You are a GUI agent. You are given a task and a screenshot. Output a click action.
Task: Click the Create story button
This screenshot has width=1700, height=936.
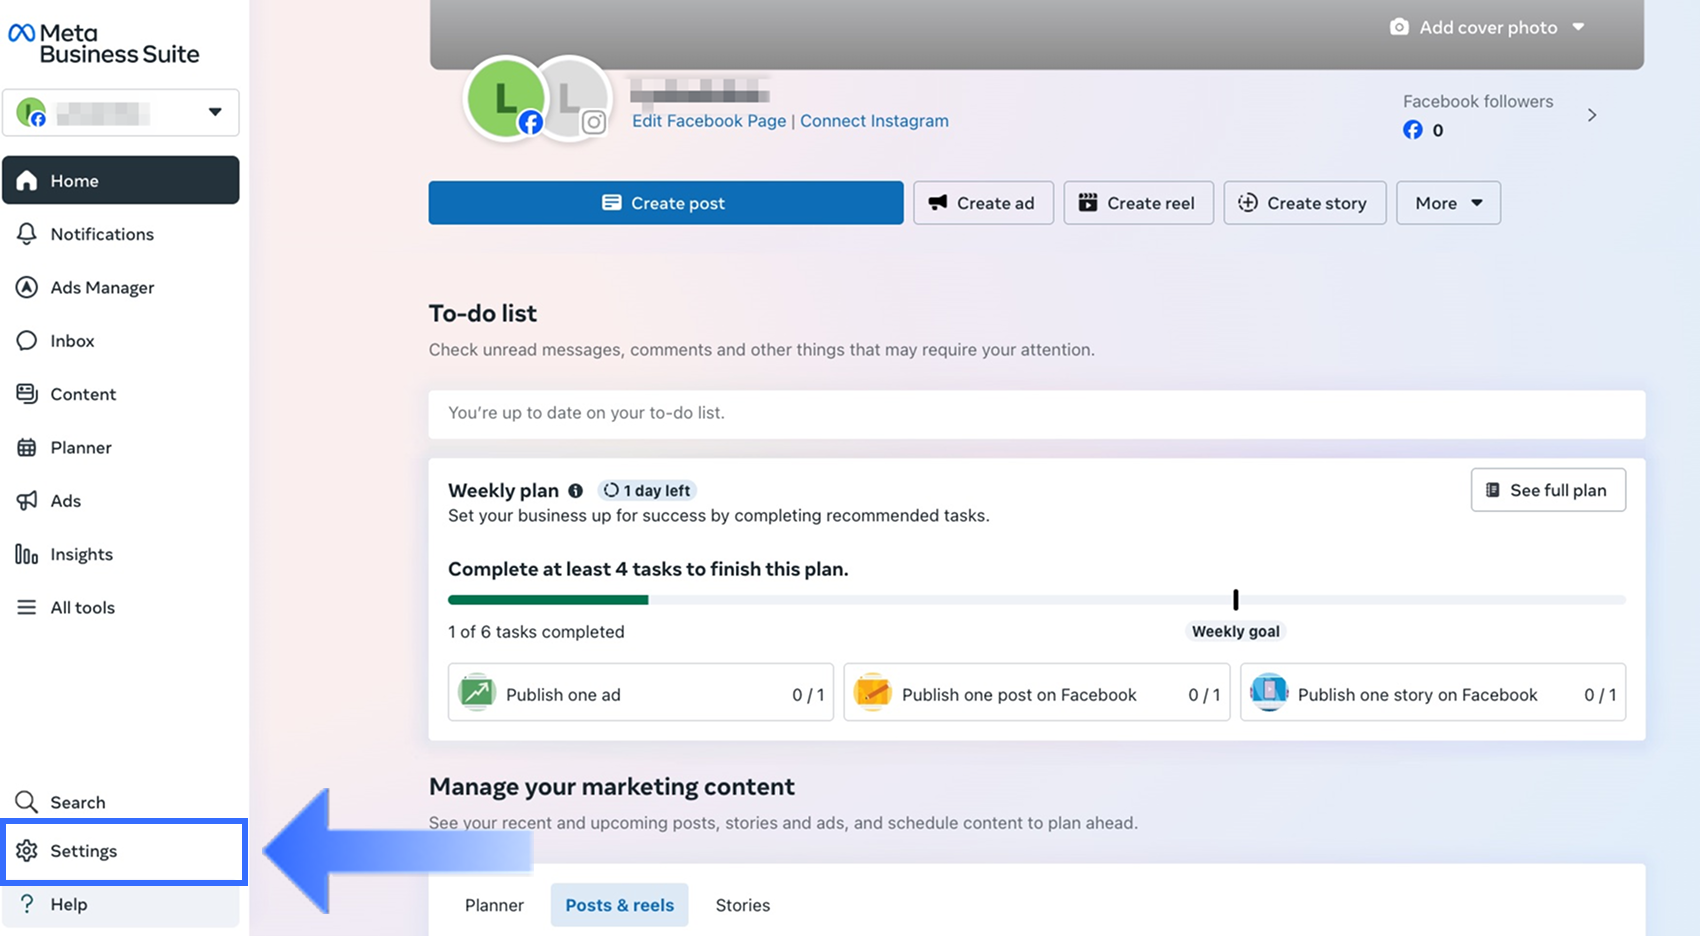point(1305,203)
